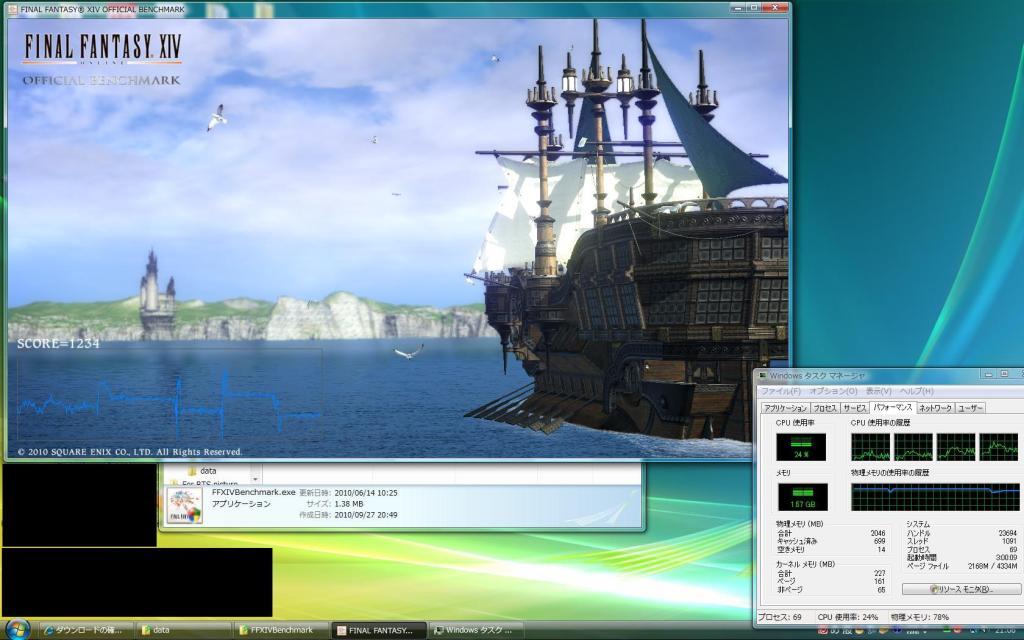The width and height of the screenshot is (1024, 640).
Task: Click CPU usage 24 % meter
Action: [x=801, y=447]
